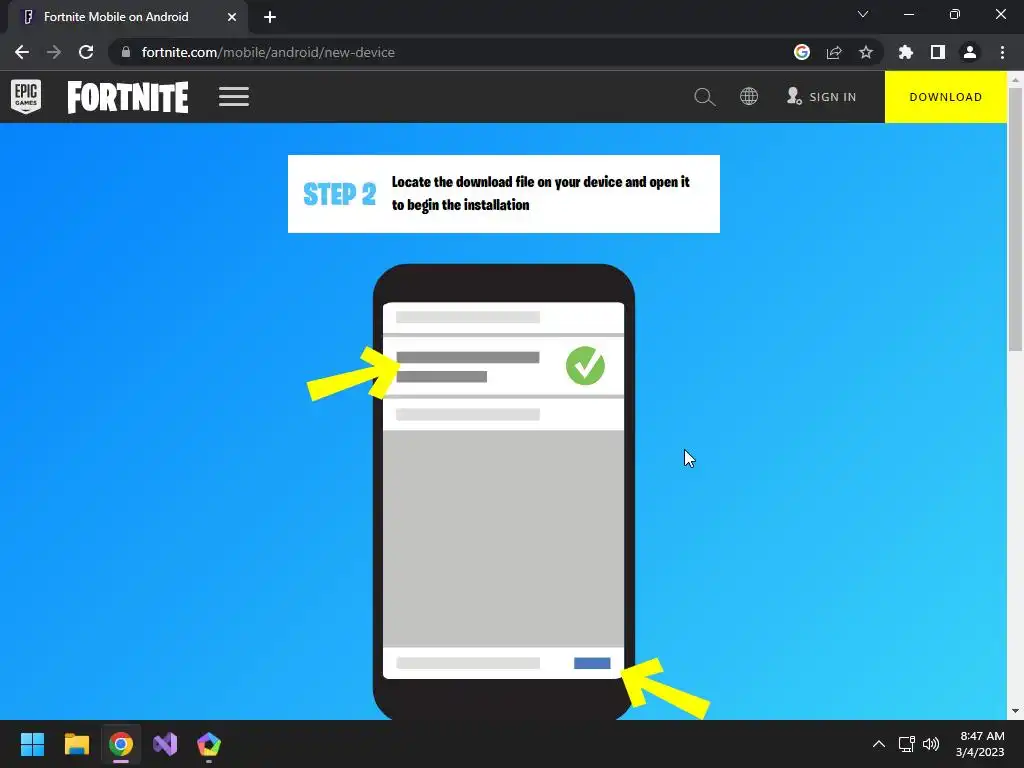
Task: Open File Explorer from taskbar
Action: pyautogui.click(x=76, y=744)
